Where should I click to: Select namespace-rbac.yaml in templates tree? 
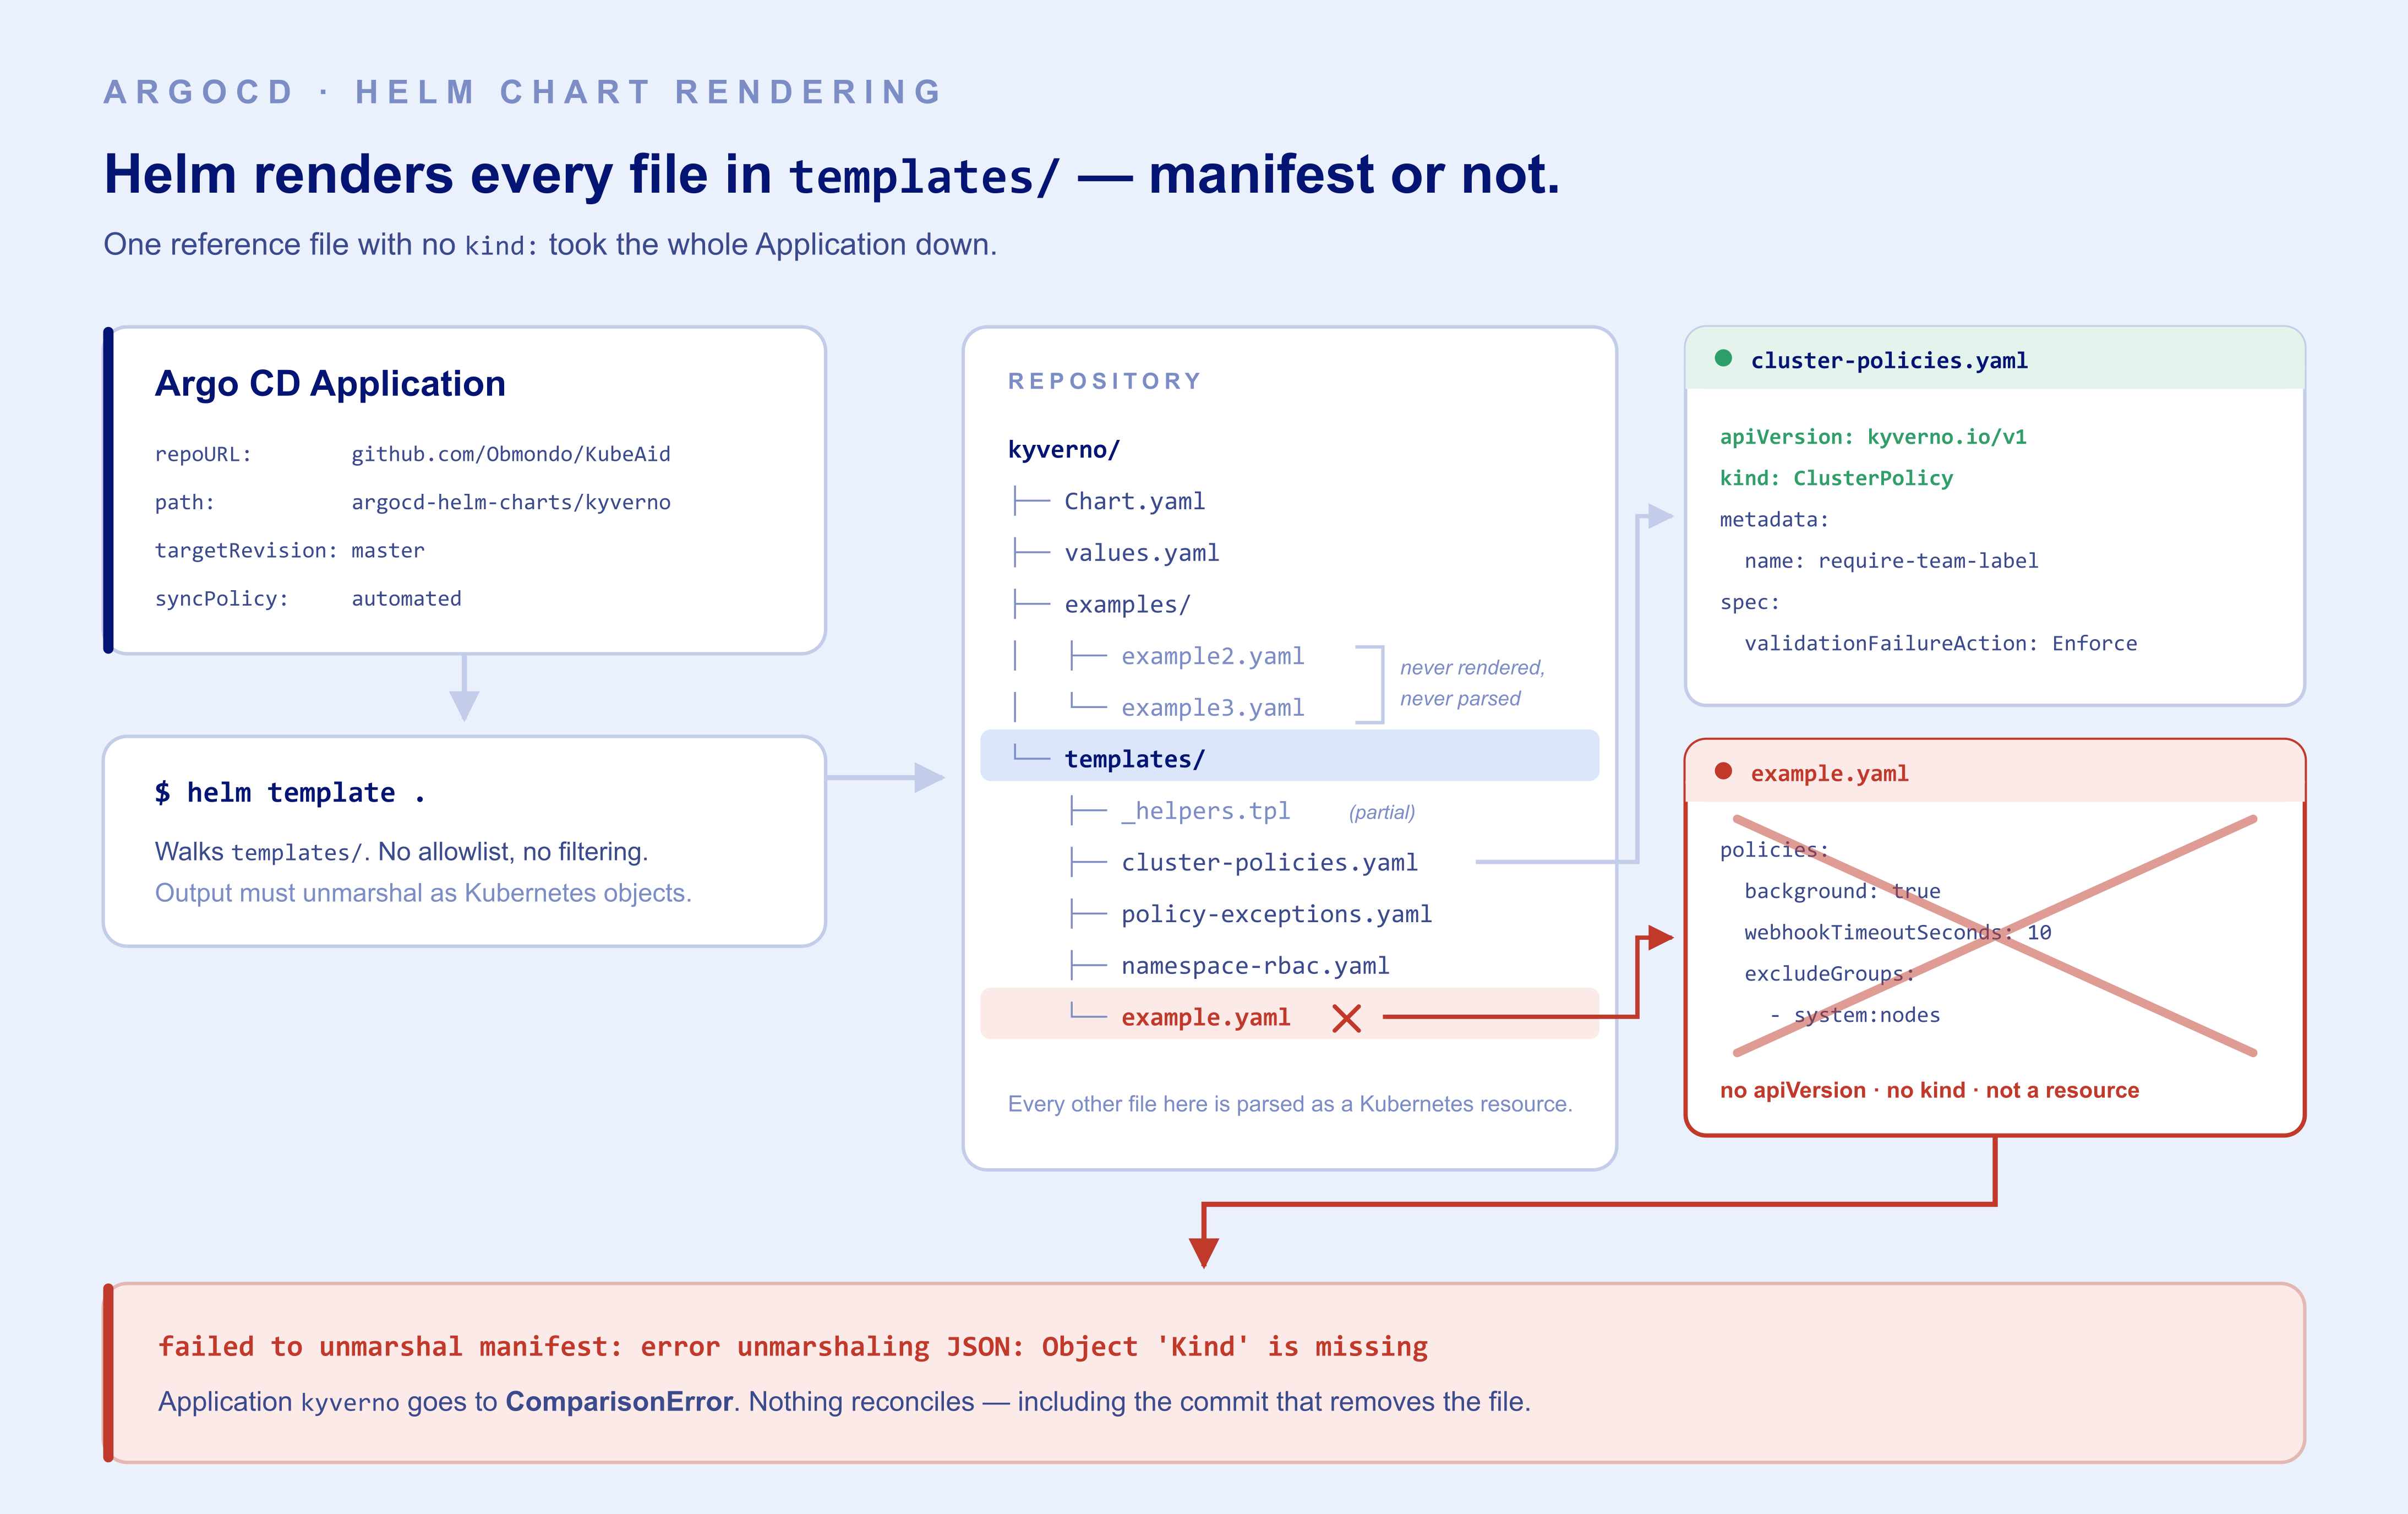tap(1255, 966)
